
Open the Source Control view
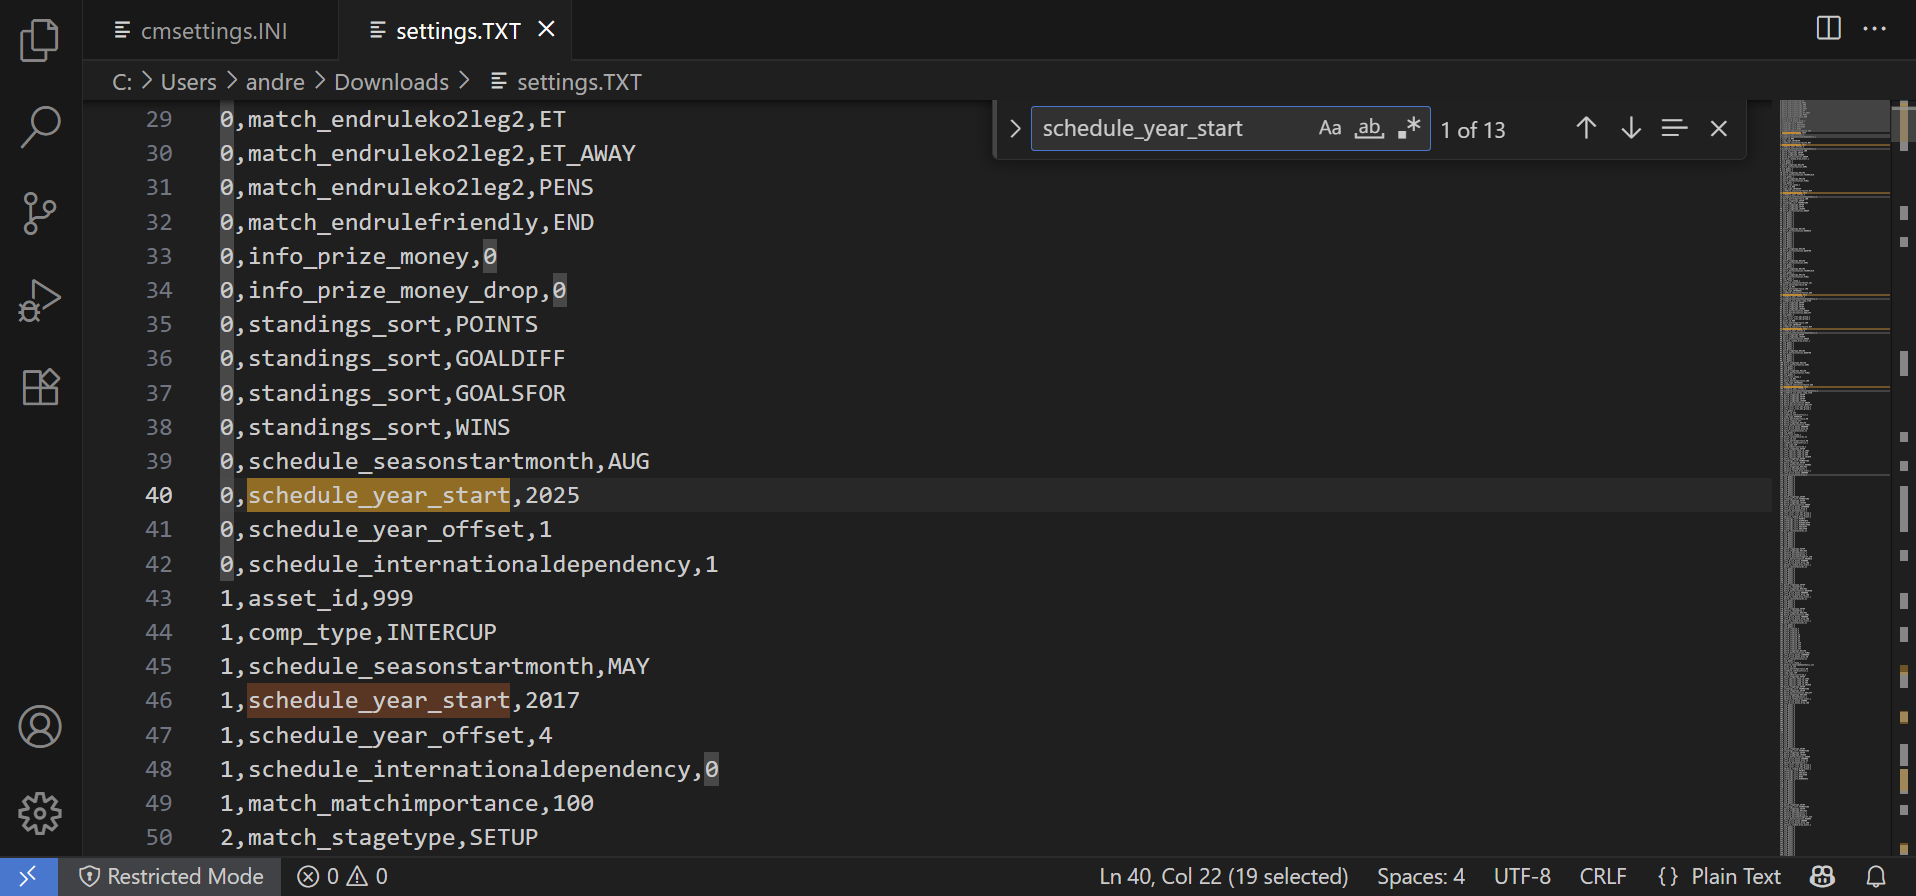40,213
